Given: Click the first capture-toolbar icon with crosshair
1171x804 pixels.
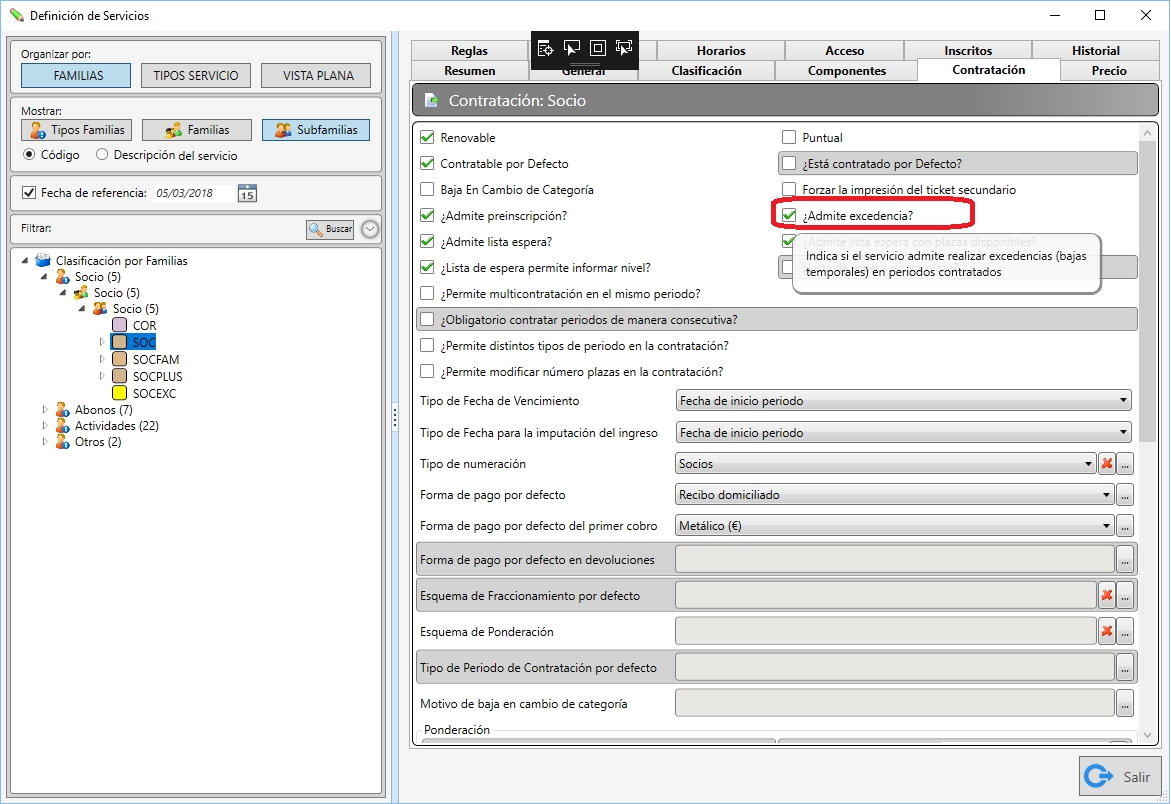Looking at the screenshot, I should click(x=545, y=49).
